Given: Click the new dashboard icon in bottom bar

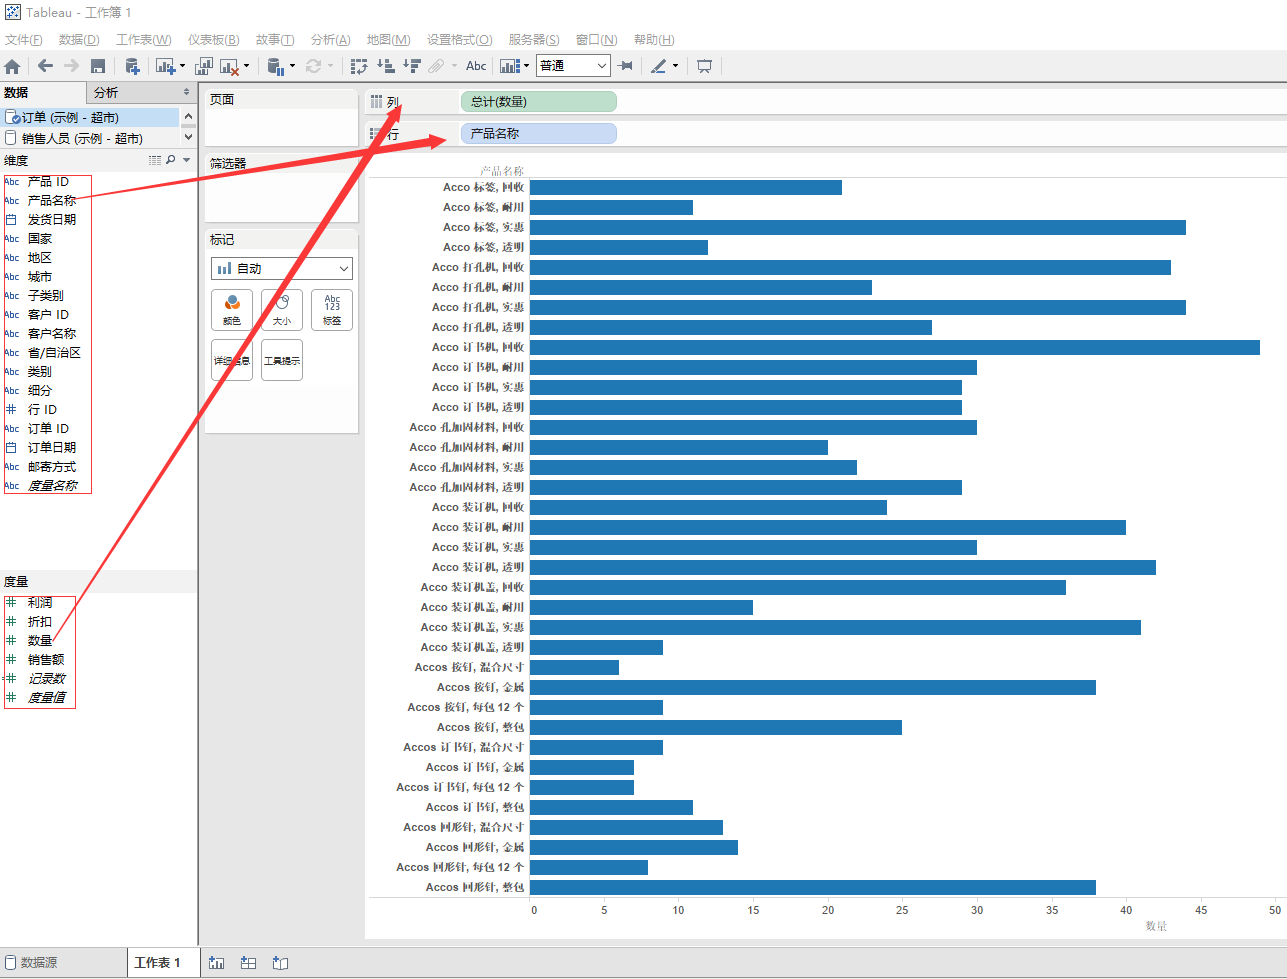Looking at the screenshot, I should coord(248,963).
